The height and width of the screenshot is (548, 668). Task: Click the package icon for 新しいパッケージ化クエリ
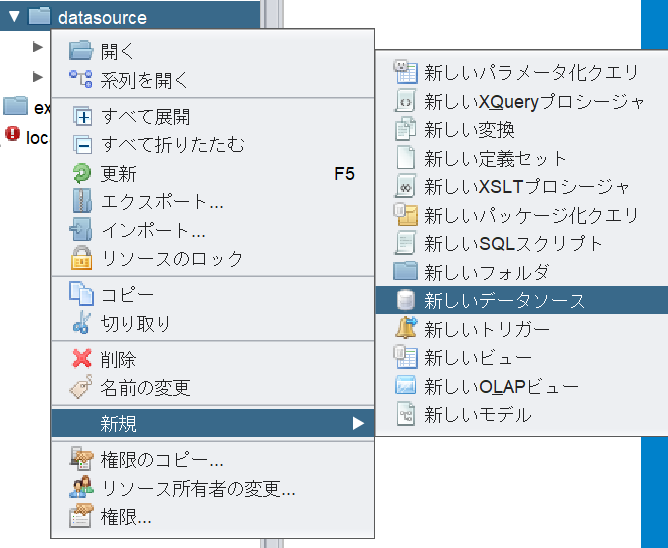(x=405, y=215)
